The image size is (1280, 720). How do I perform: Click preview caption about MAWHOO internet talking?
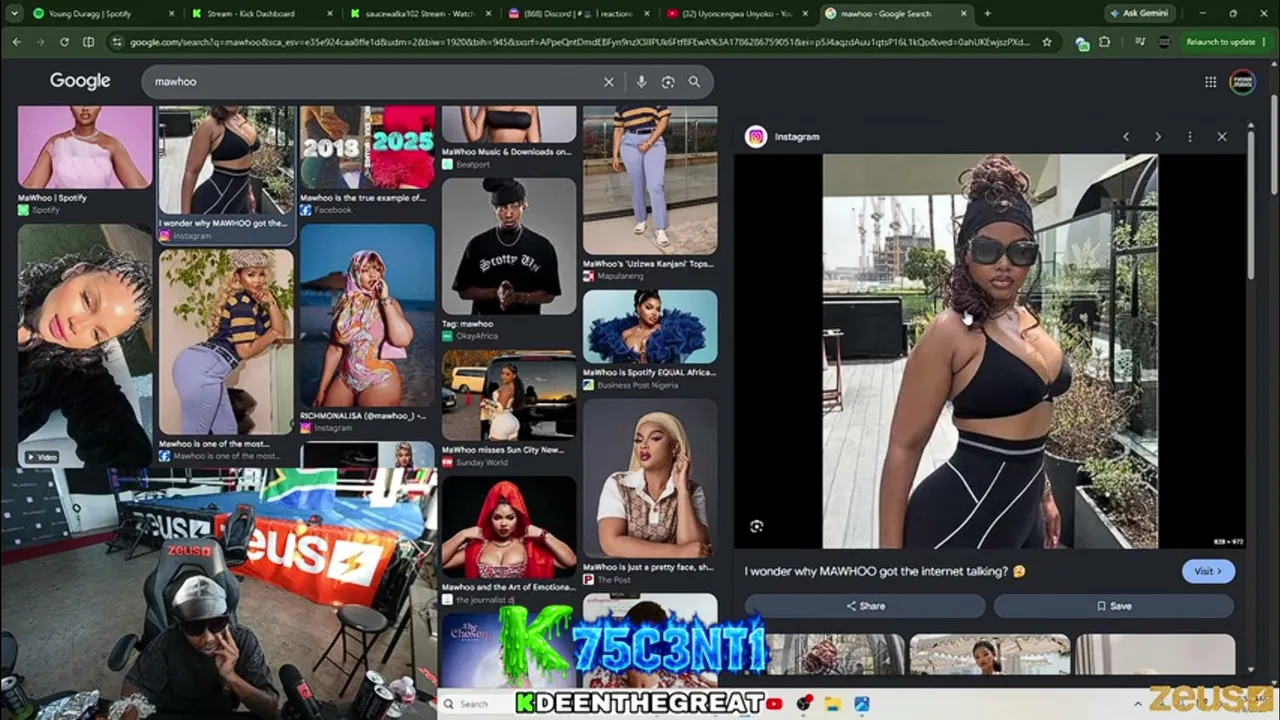pyautogui.click(x=885, y=571)
